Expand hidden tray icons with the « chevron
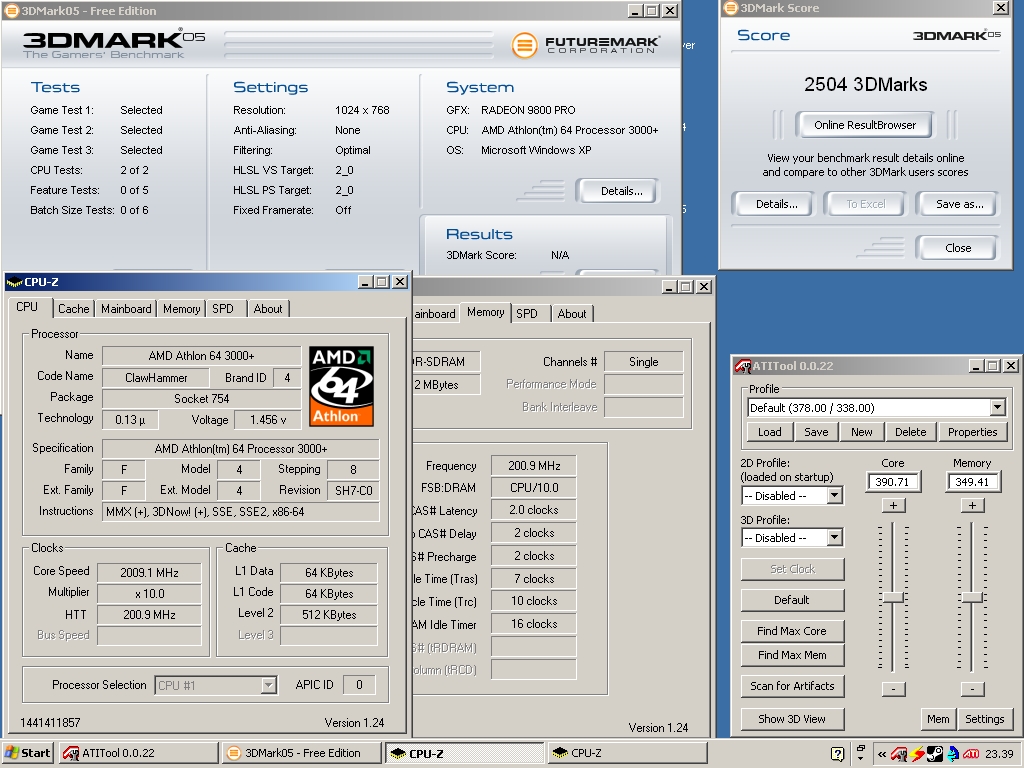 click(x=882, y=754)
